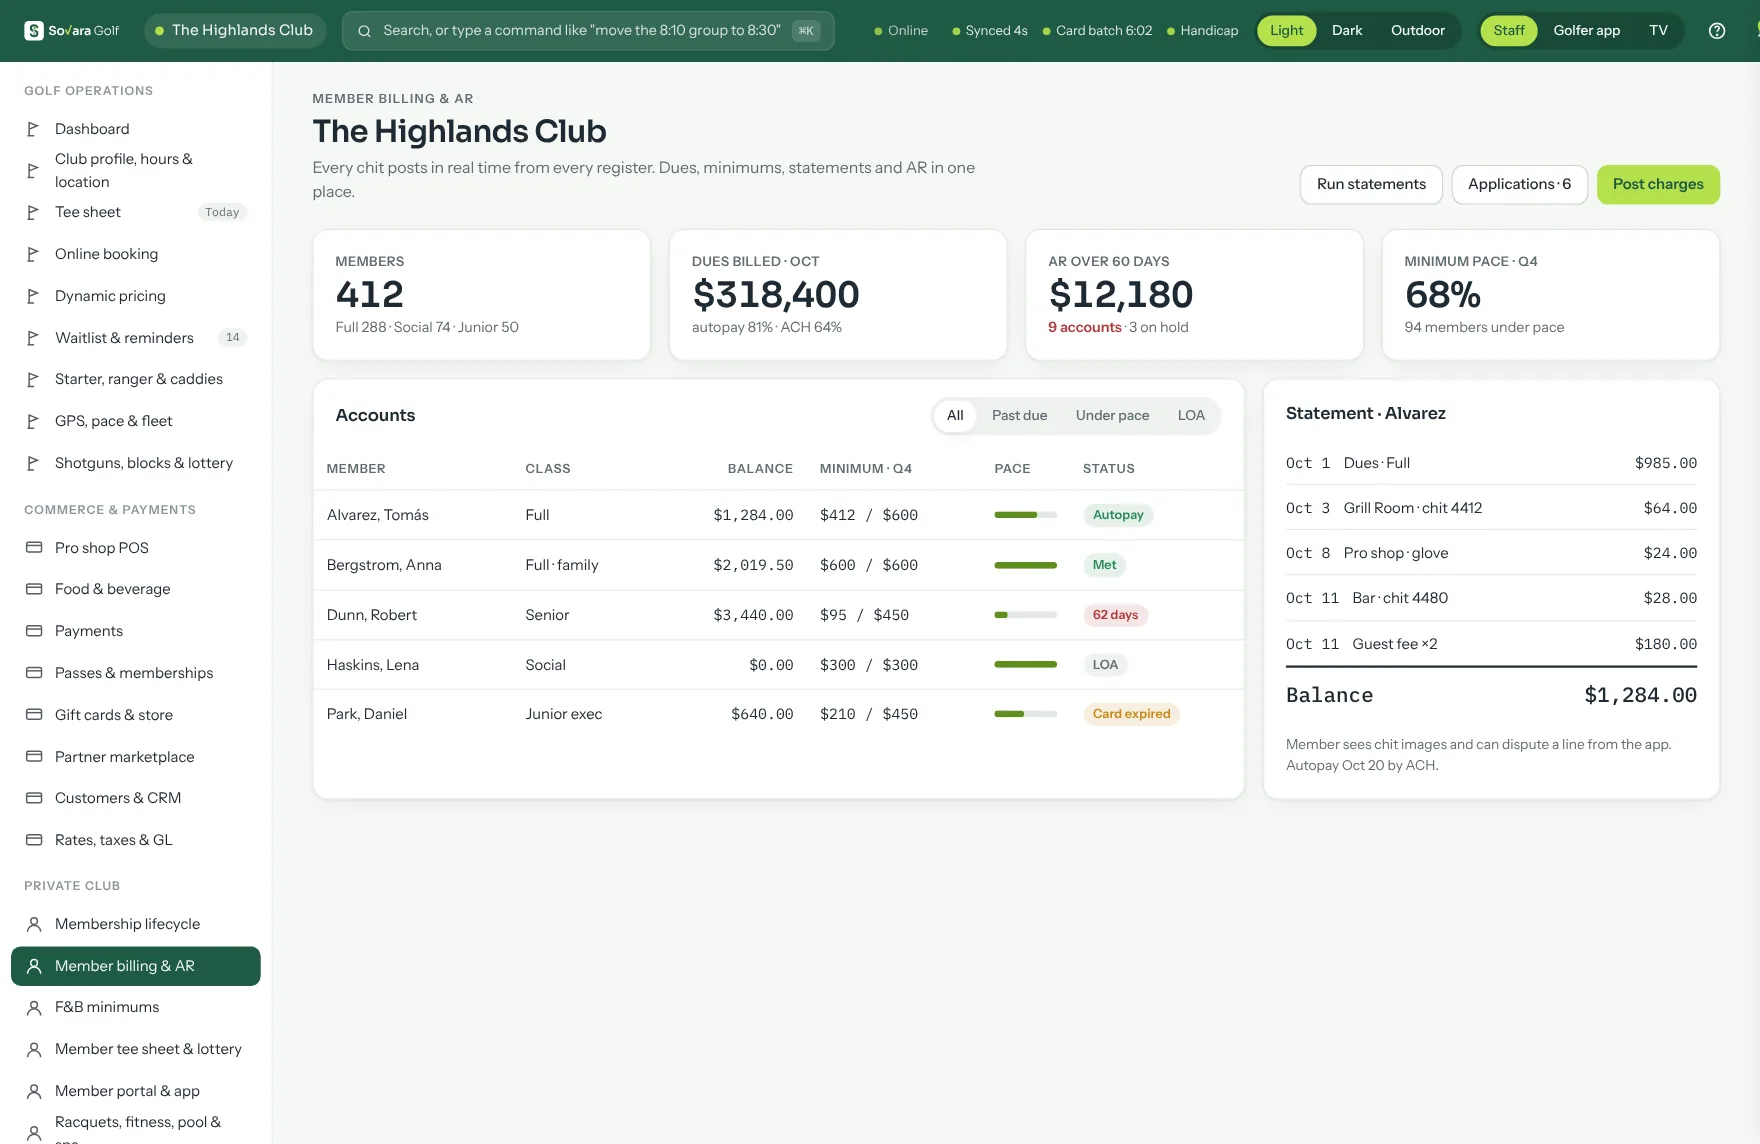Click the search magnifier icon
The height and width of the screenshot is (1144, 1760).
pos(364,30)
